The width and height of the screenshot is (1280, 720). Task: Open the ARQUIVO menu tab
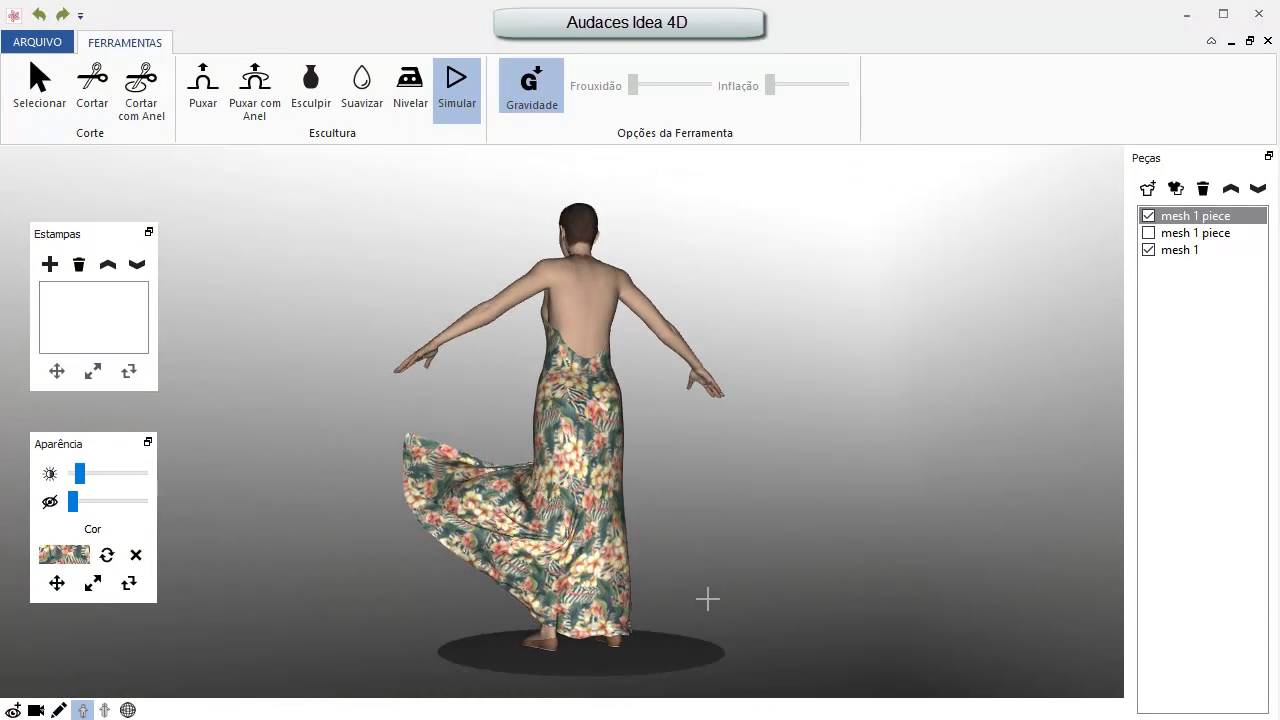pyautogui.click(x=37, y=42)
